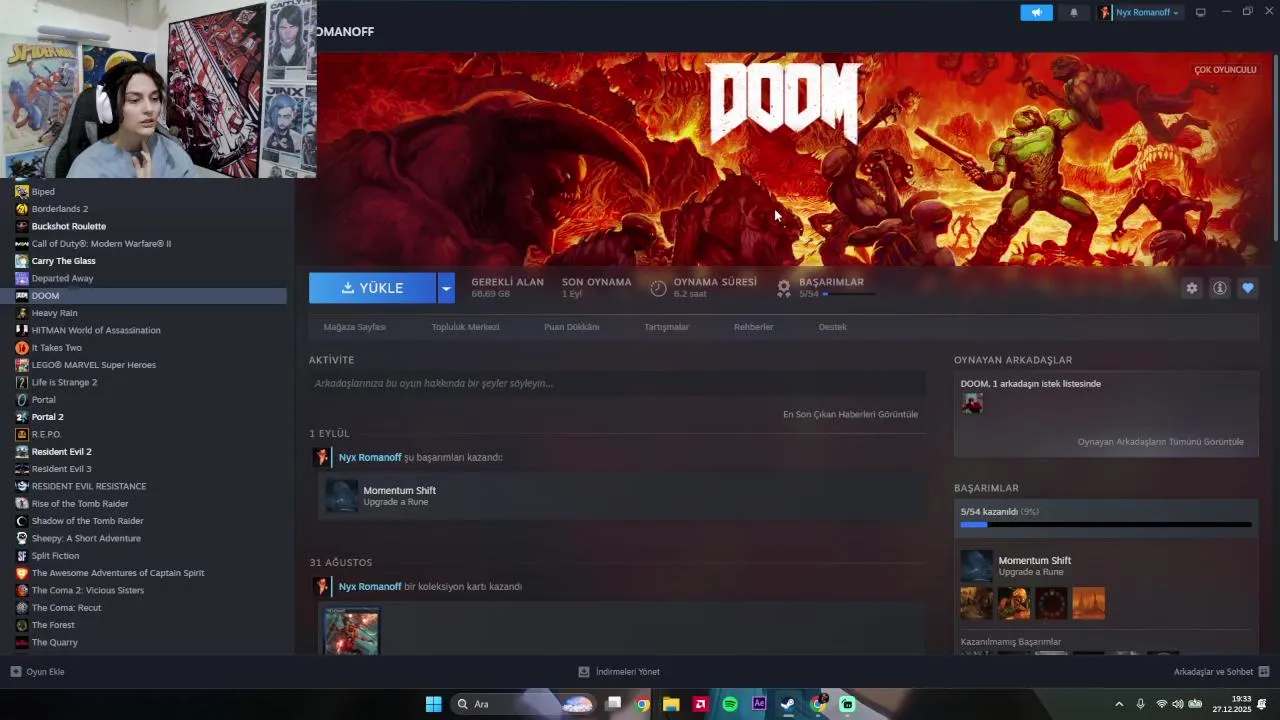Click the playtime clock icon
This screenshot has width=1280, height=720.
coord(658,288)
